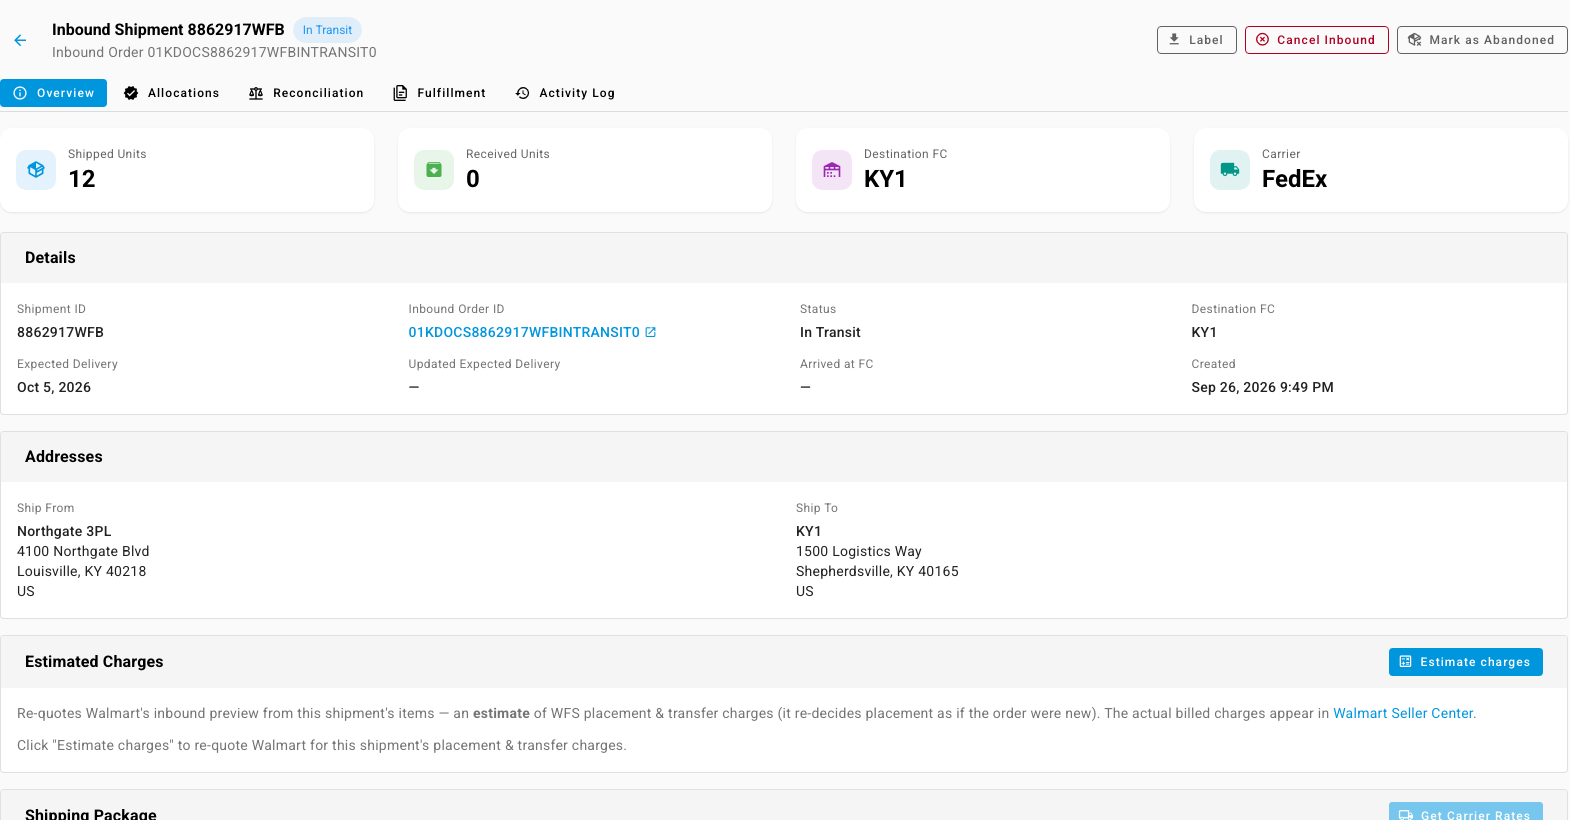Download the shipment Label
The width and height of the screenshot is (1570, 820).
(1197, 40)
